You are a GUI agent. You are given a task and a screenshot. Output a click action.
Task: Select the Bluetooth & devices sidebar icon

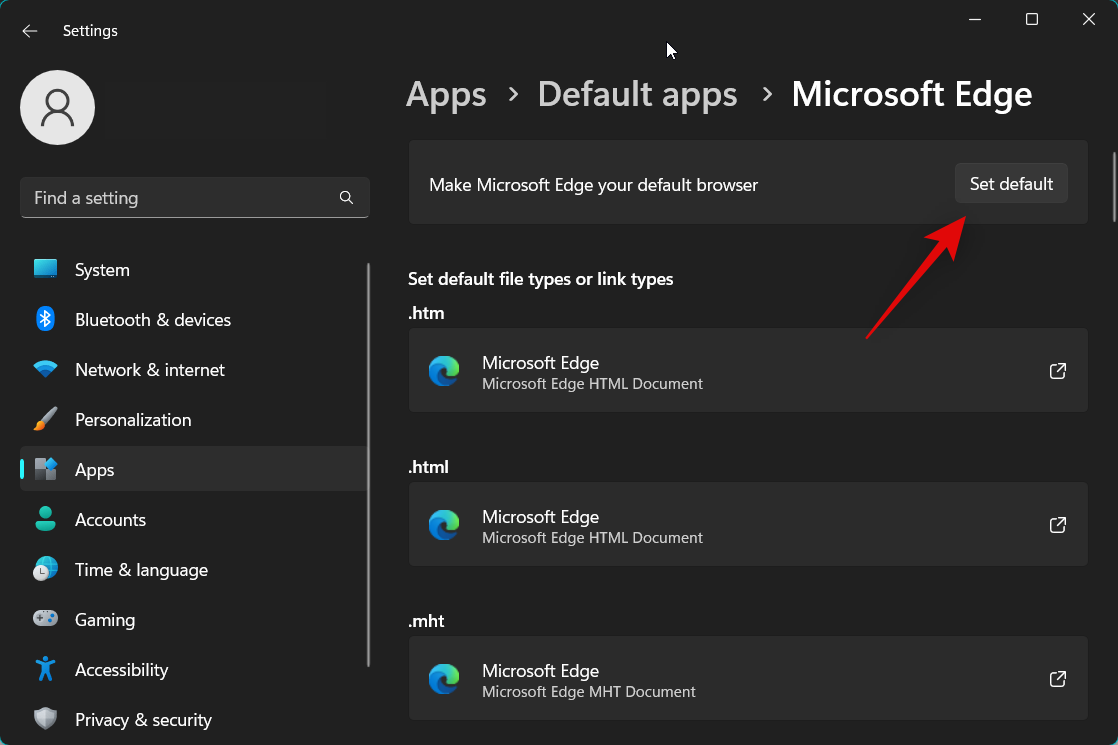click(45, 319)
